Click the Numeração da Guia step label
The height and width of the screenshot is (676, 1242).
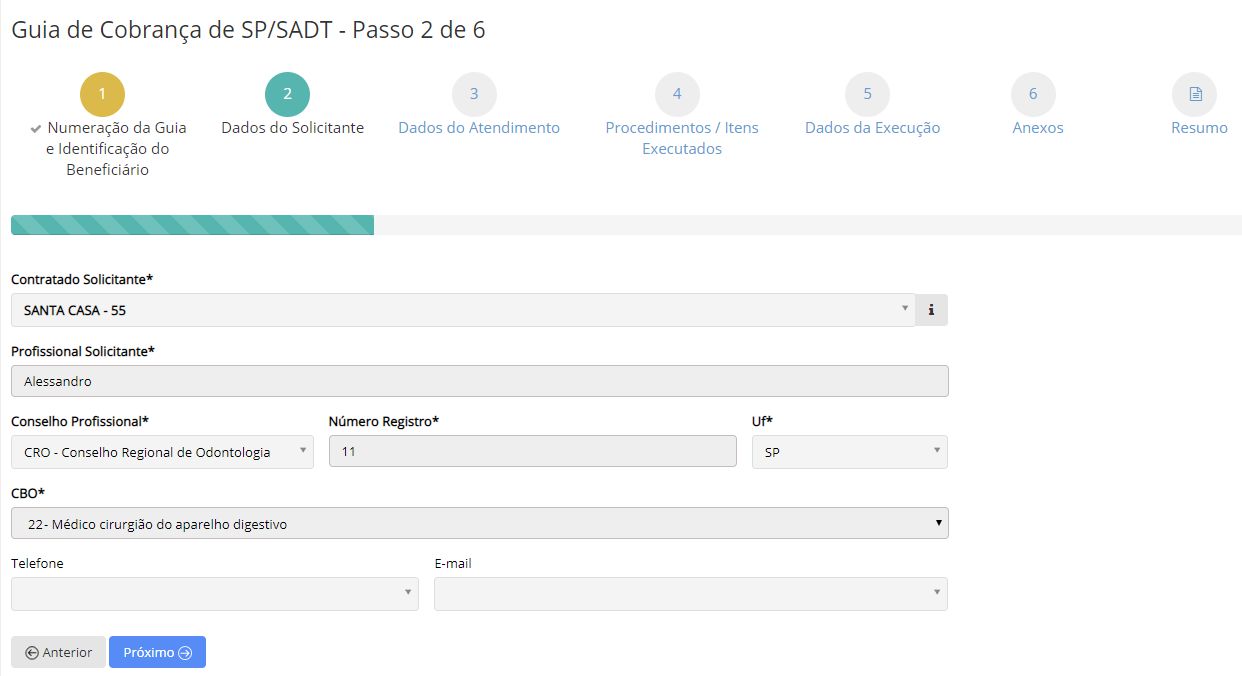[108, 149]
